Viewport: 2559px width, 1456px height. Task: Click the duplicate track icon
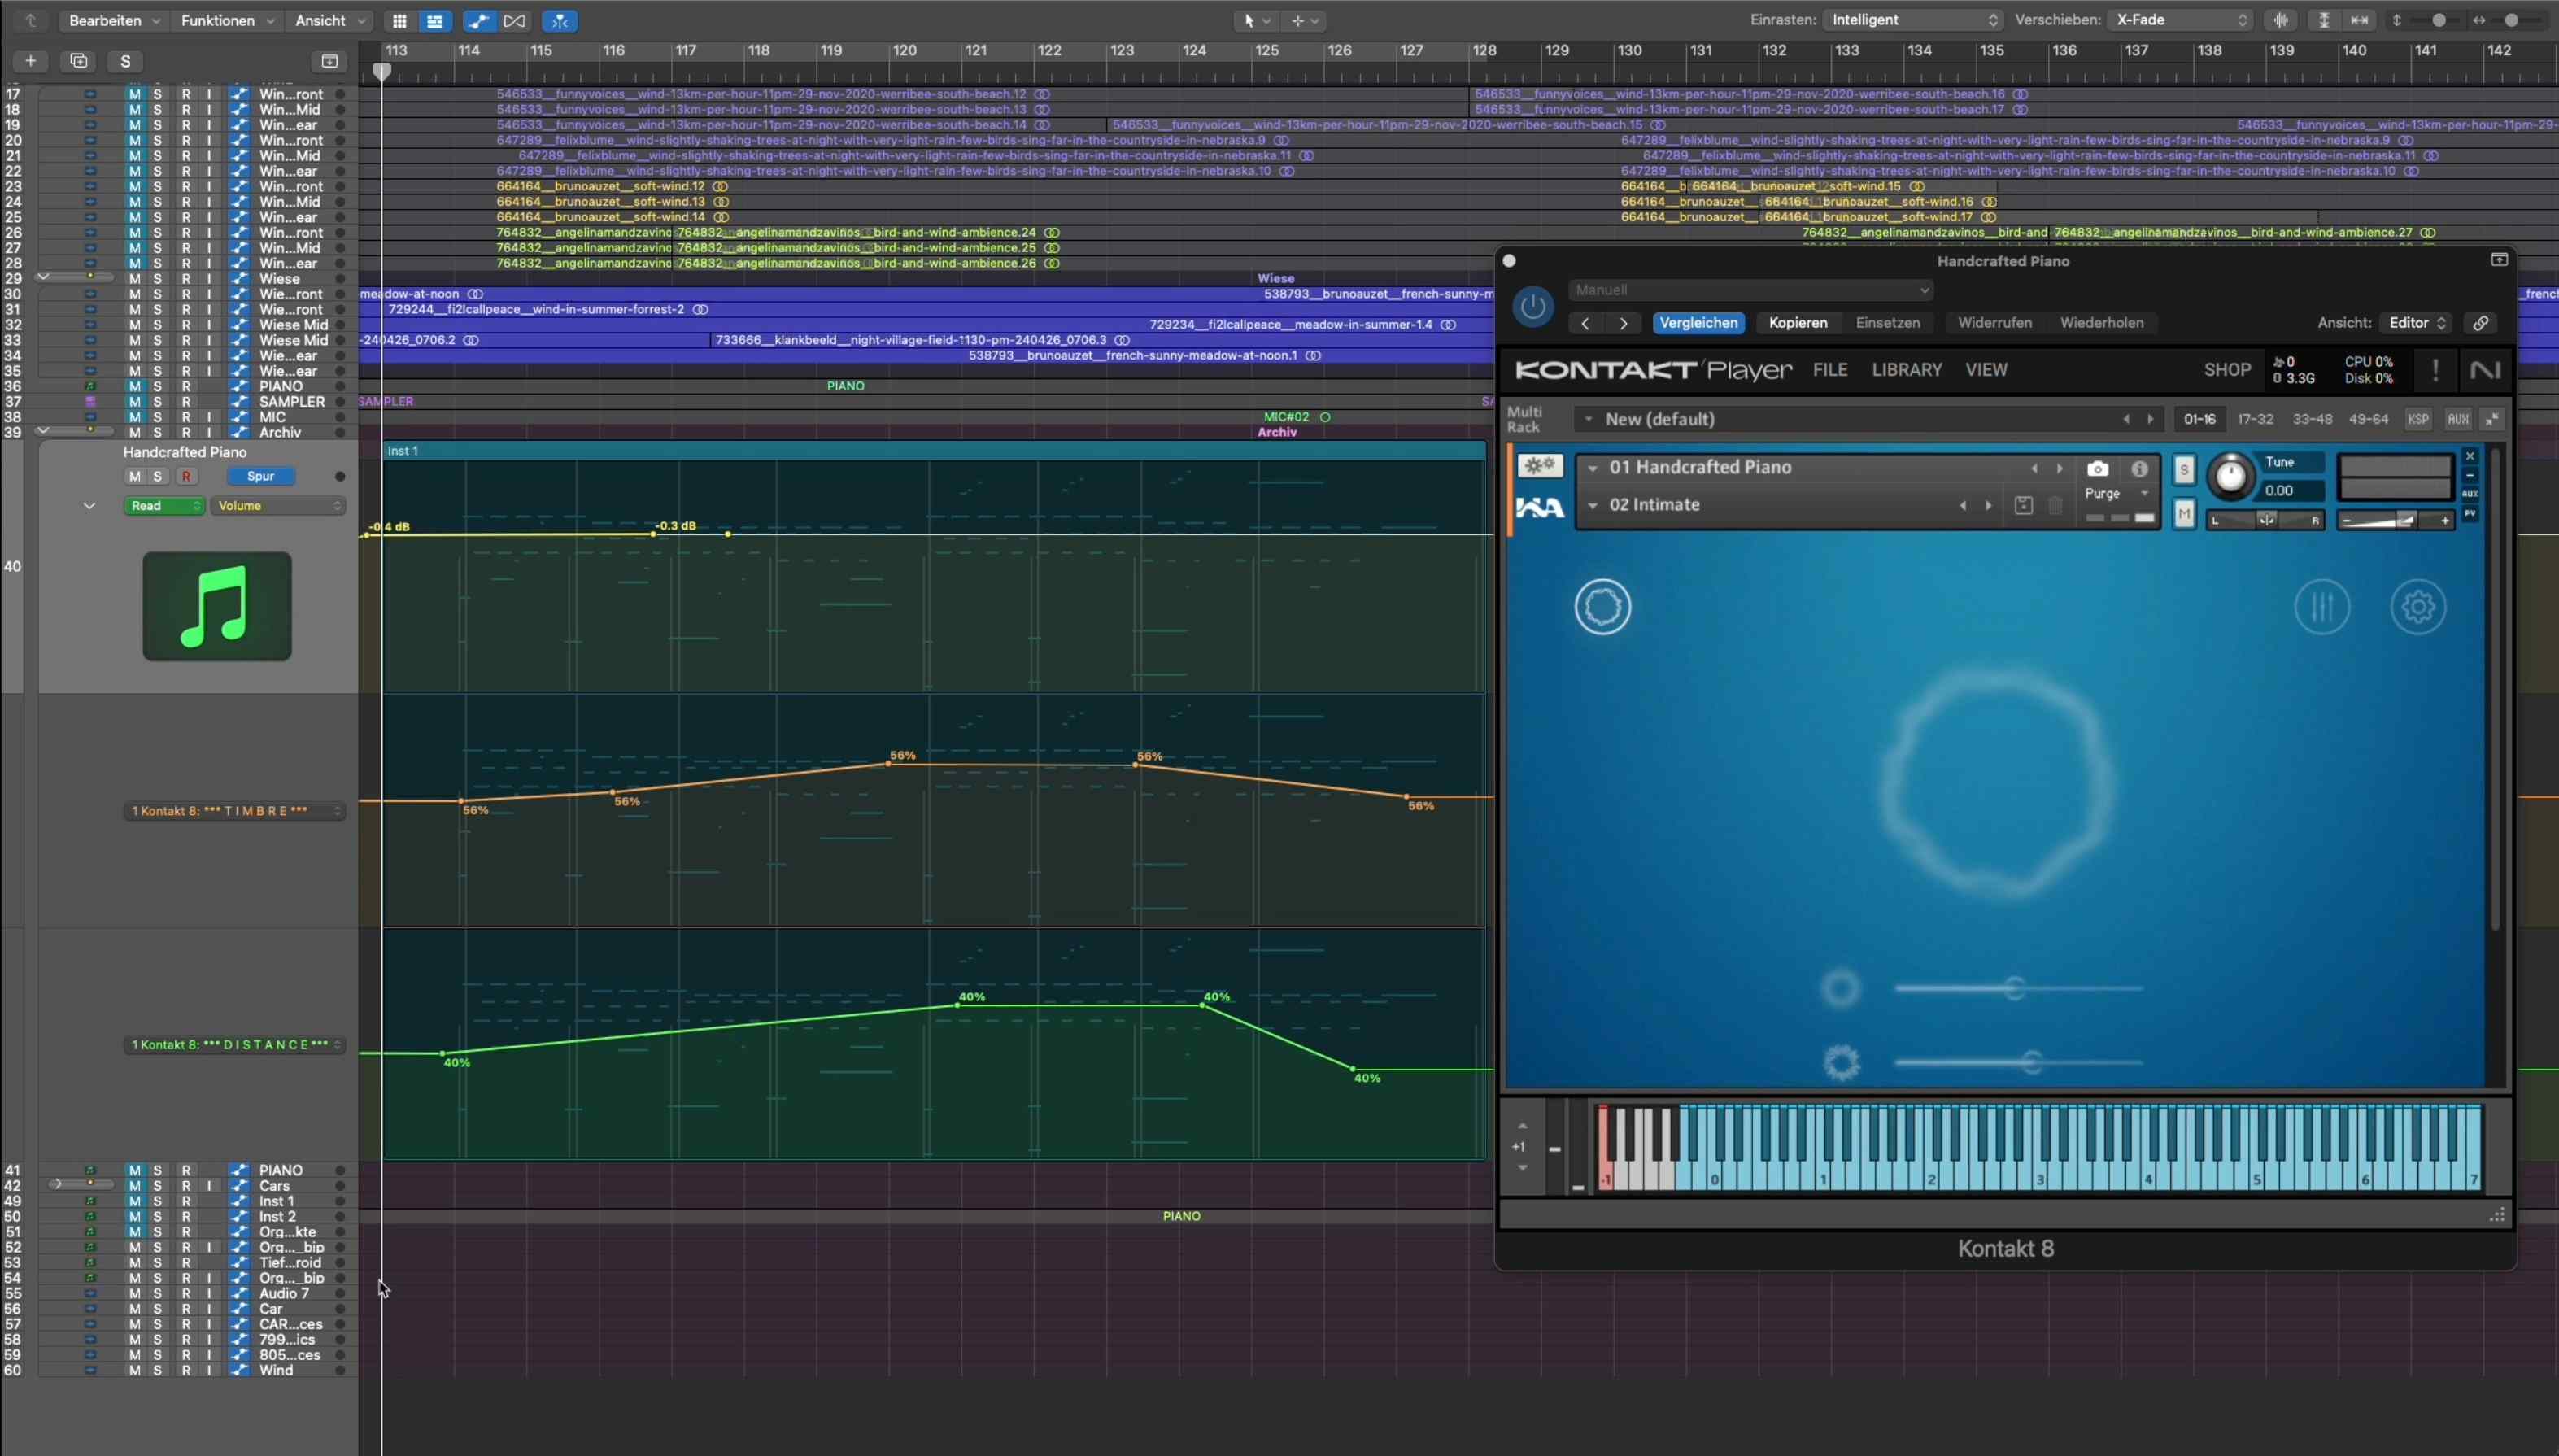click(x=78, y=61)
